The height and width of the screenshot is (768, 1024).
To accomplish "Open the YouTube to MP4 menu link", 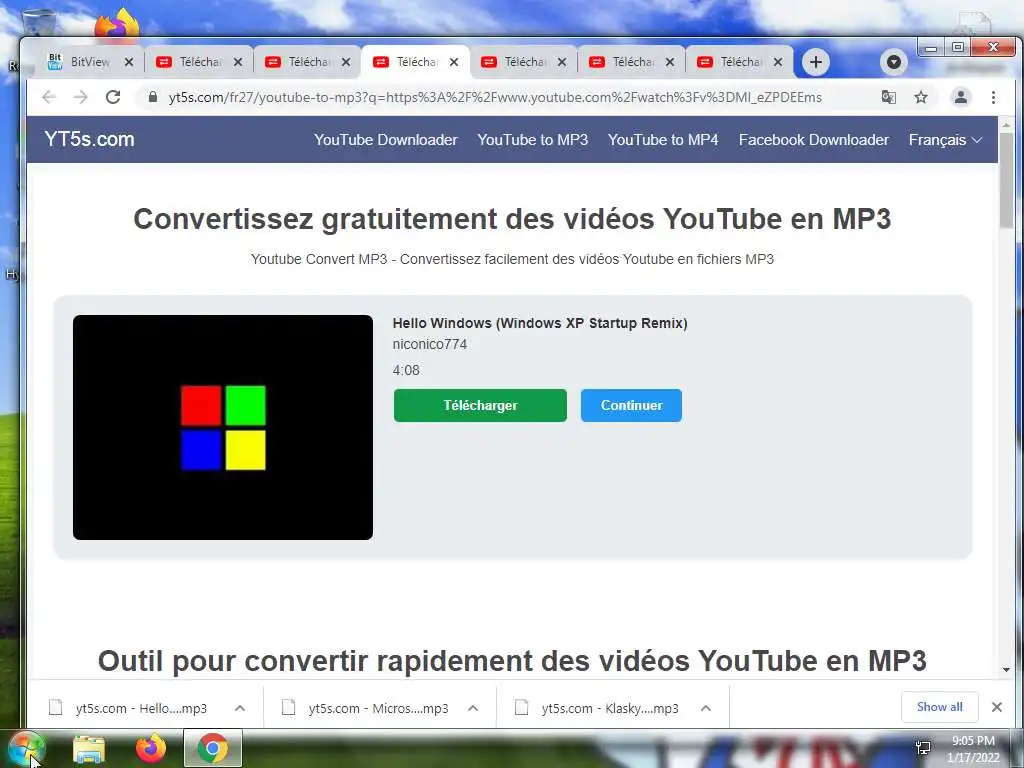I will pyautogui.click(x=663, y=140).
